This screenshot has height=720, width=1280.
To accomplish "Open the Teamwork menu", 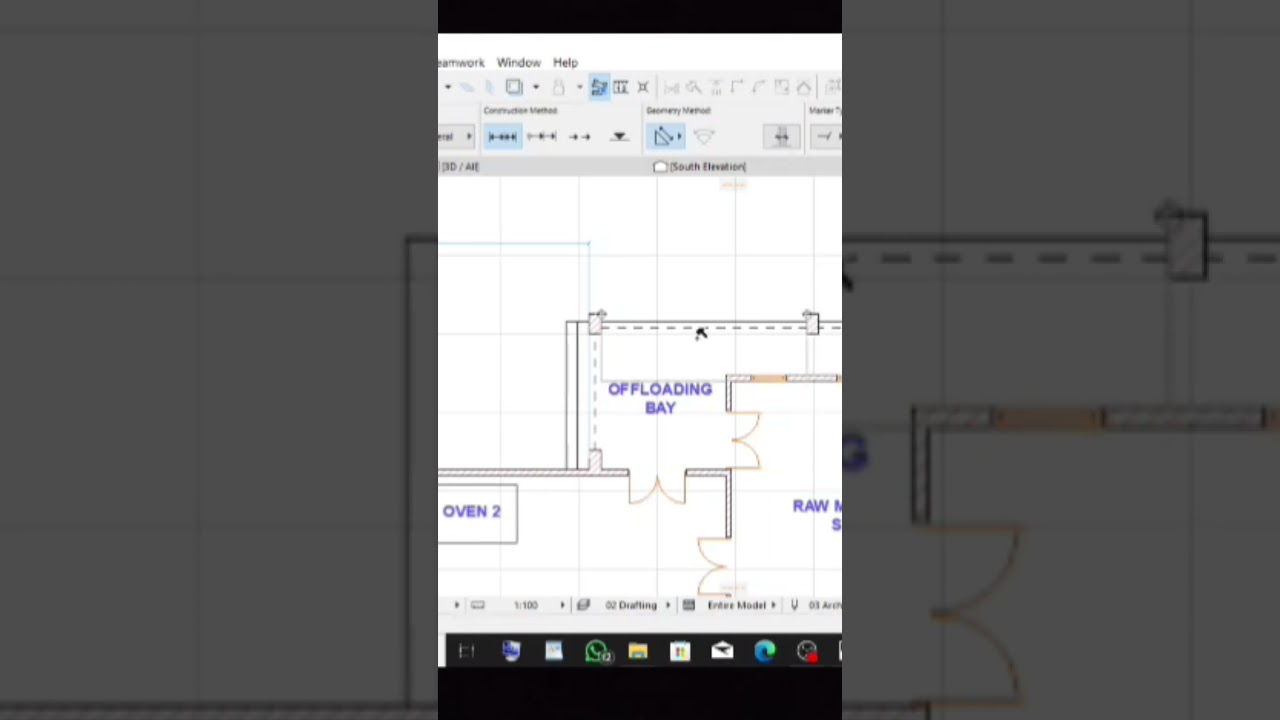I will pyautogui.click(x=461, y=62).
